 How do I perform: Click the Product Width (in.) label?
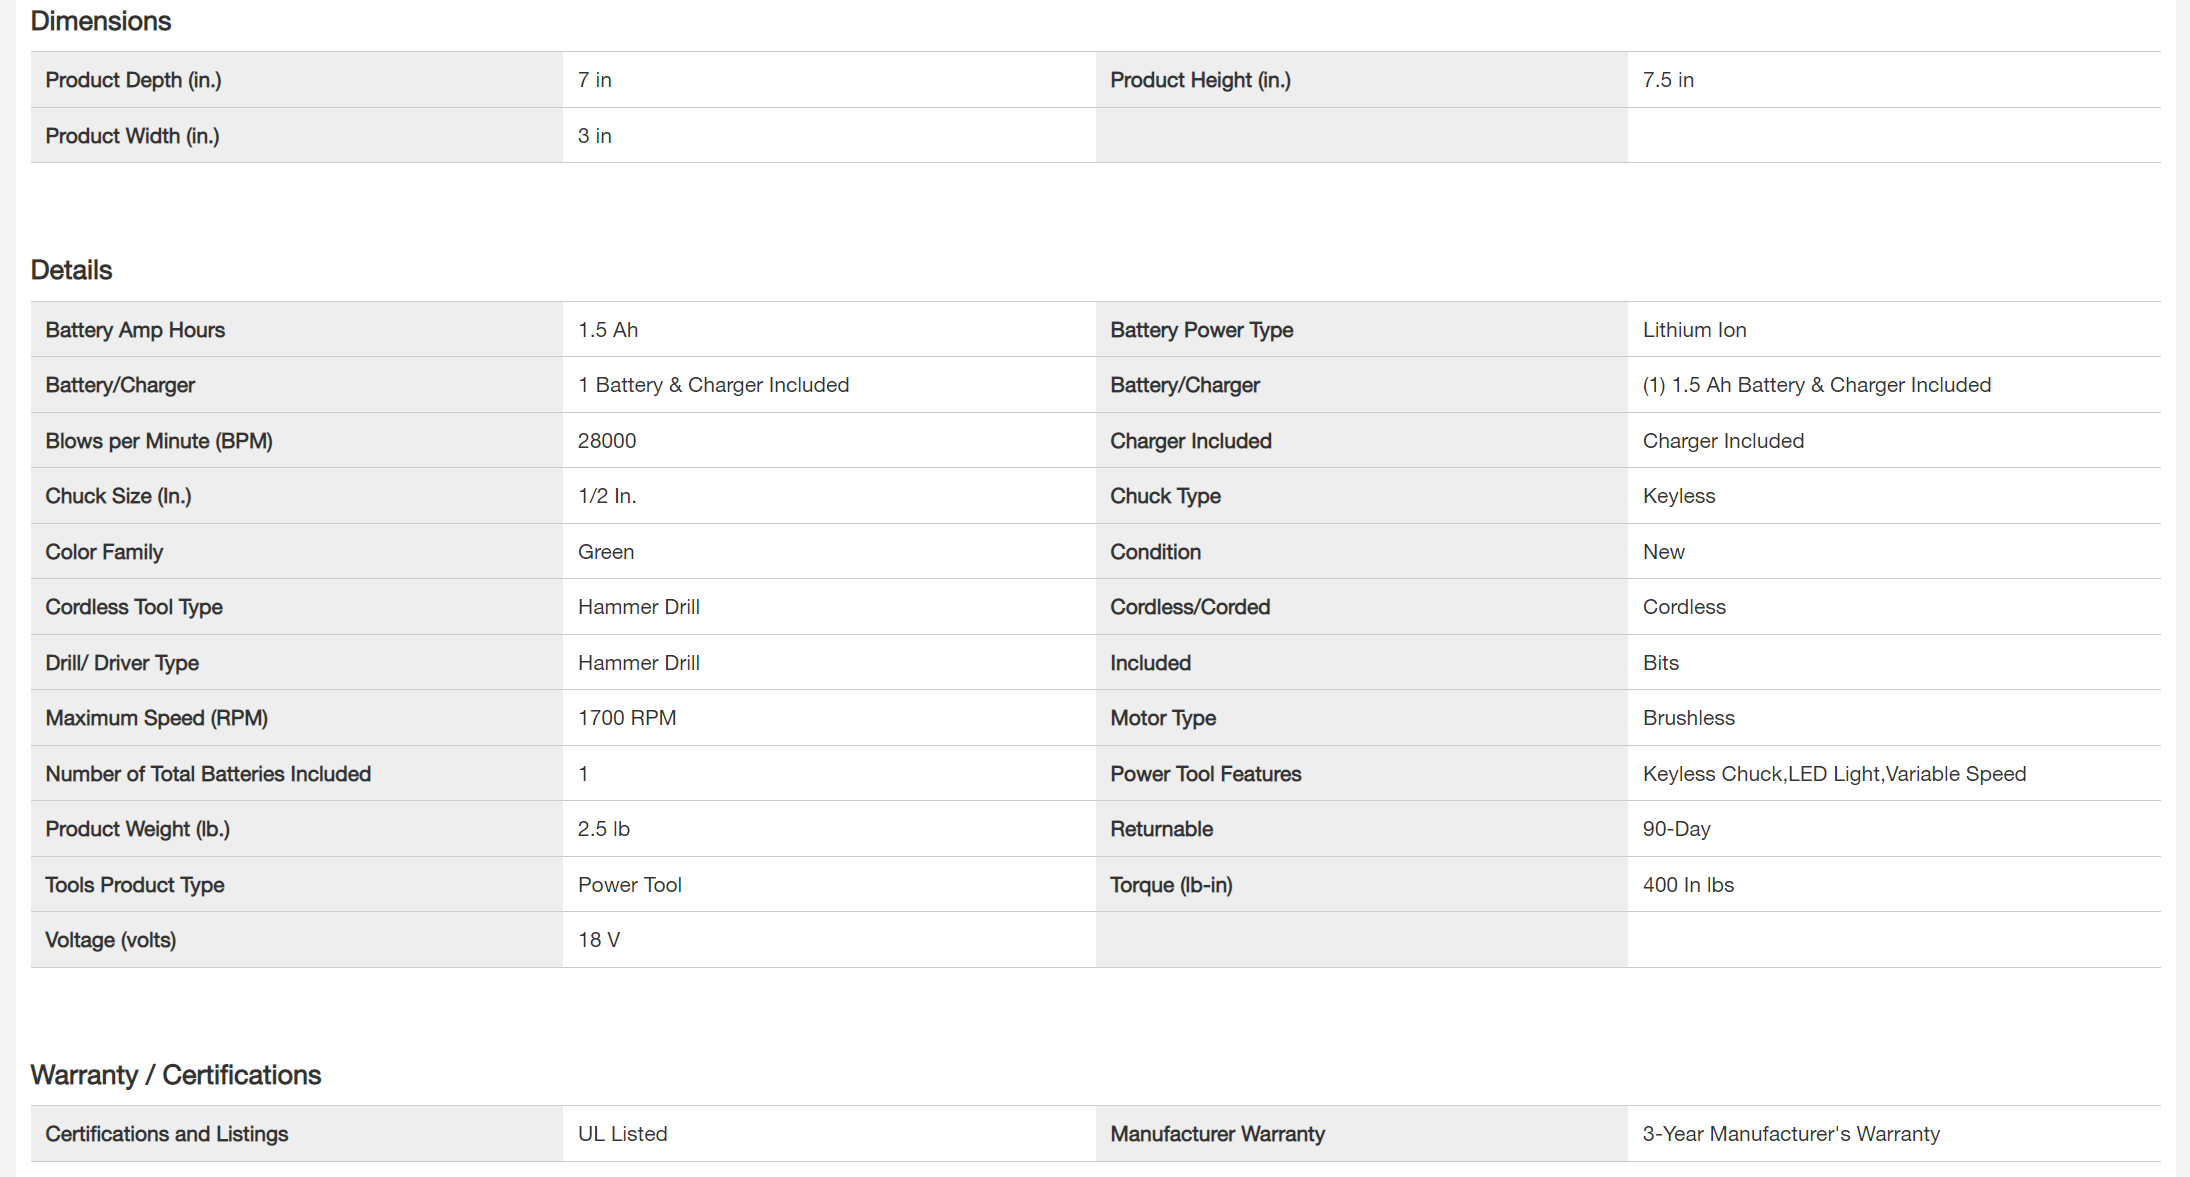[x=132, y=136]
